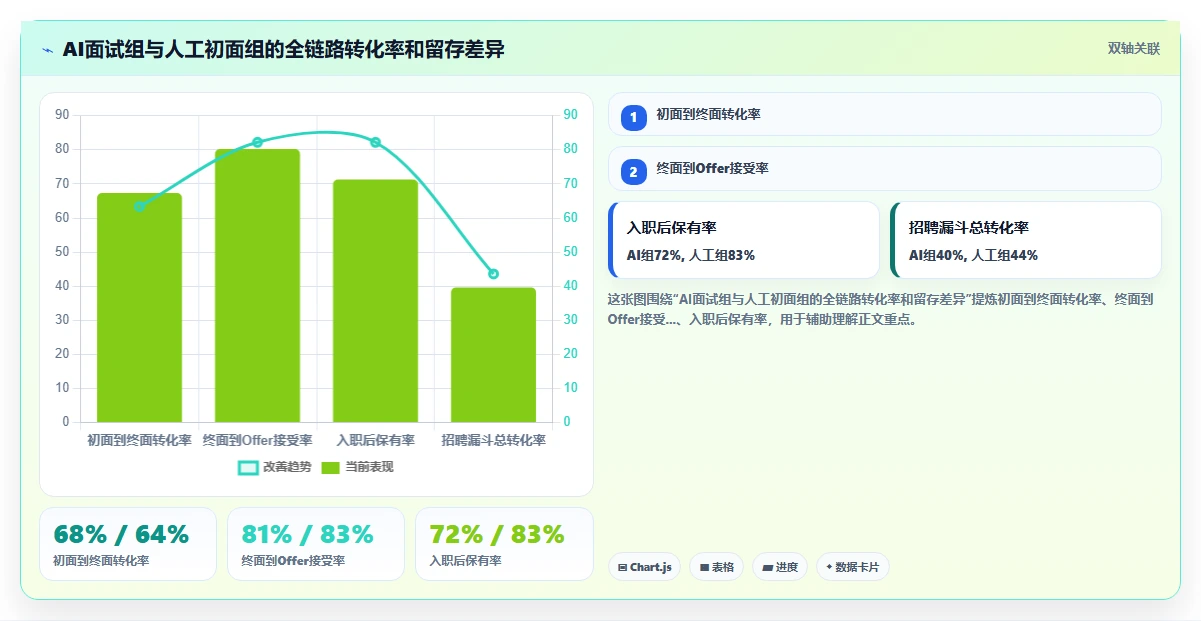Click the right axis value 90
The image size is (1201, 621).
571,115
